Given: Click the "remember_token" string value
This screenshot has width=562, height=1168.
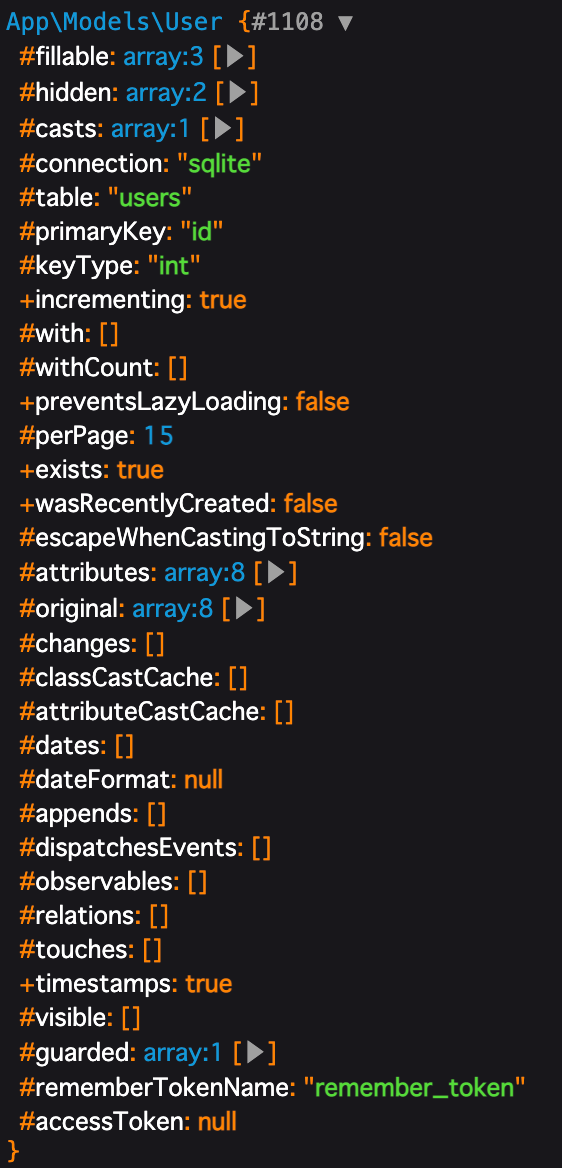Looking at the screenshot, I should click(414, 1088).
